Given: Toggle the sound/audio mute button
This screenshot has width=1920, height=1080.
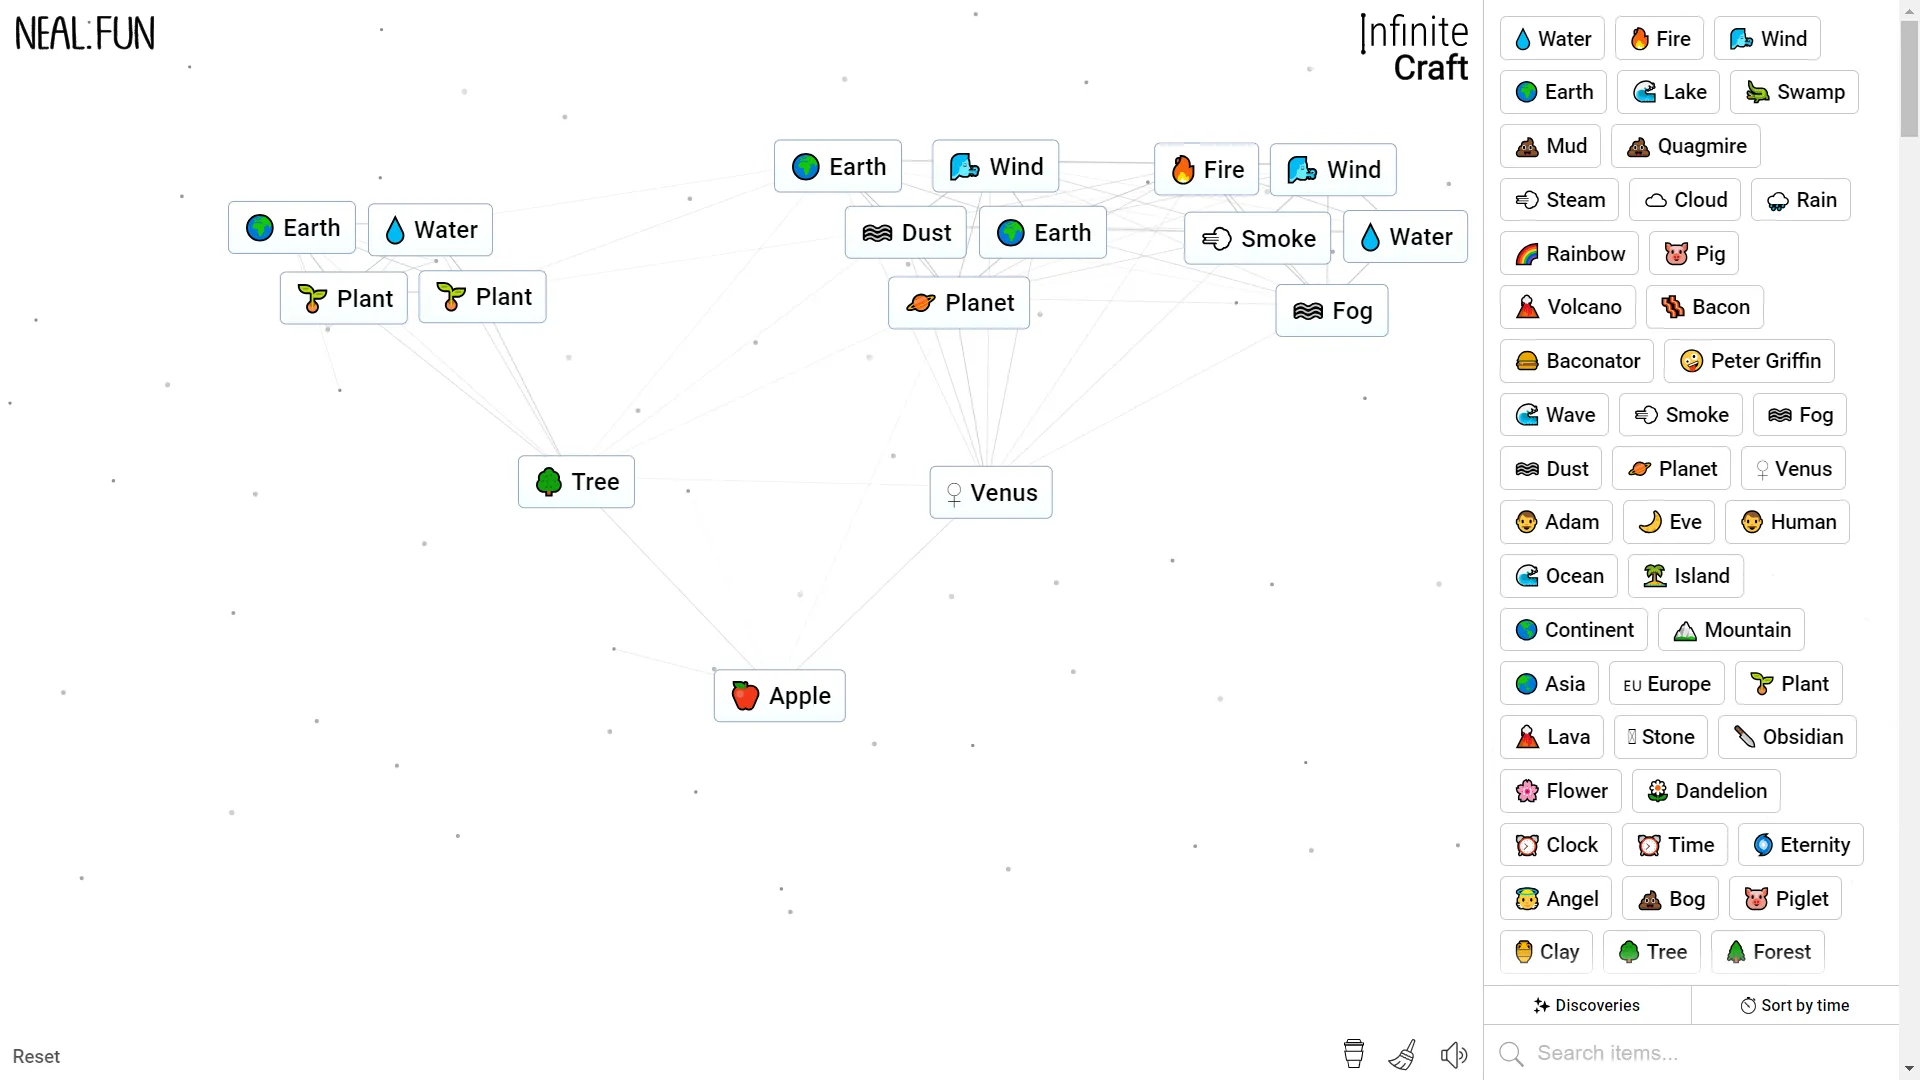Looking at the screenshot, I should [1455, 1054].
